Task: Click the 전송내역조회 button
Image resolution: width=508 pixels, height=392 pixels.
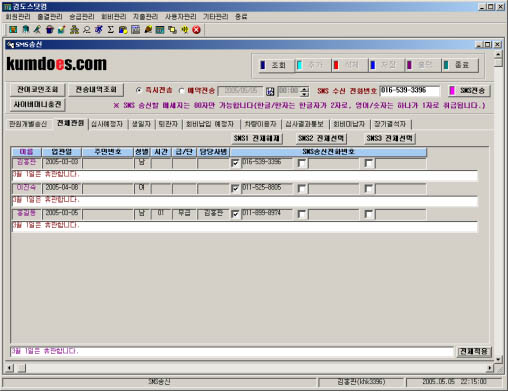Action: point(96,90)
